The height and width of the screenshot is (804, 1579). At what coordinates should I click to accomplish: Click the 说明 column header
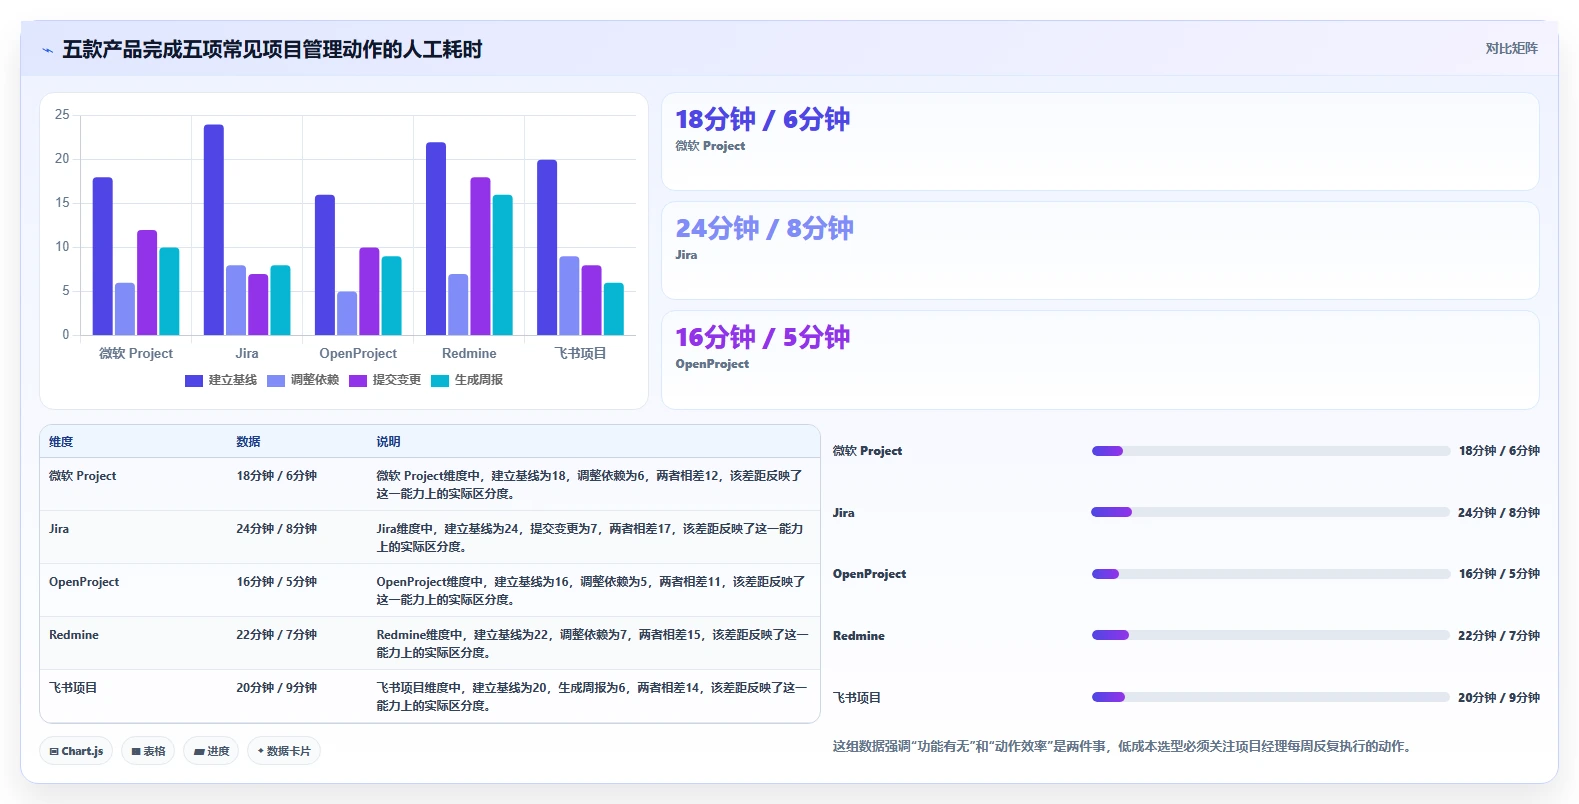tap(388, 442)
